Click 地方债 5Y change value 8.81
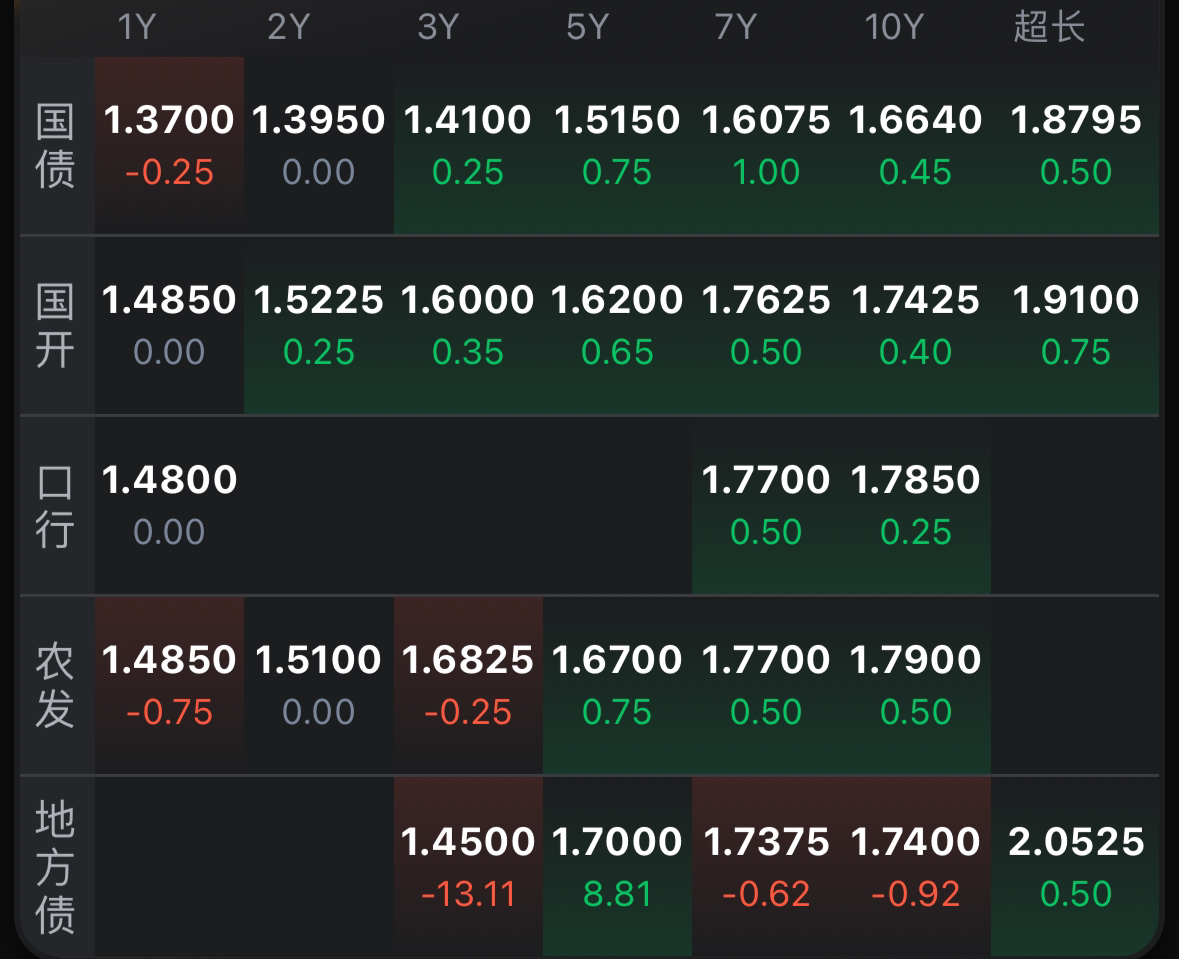Viewport: 1179px width, 959px height. 617,893
